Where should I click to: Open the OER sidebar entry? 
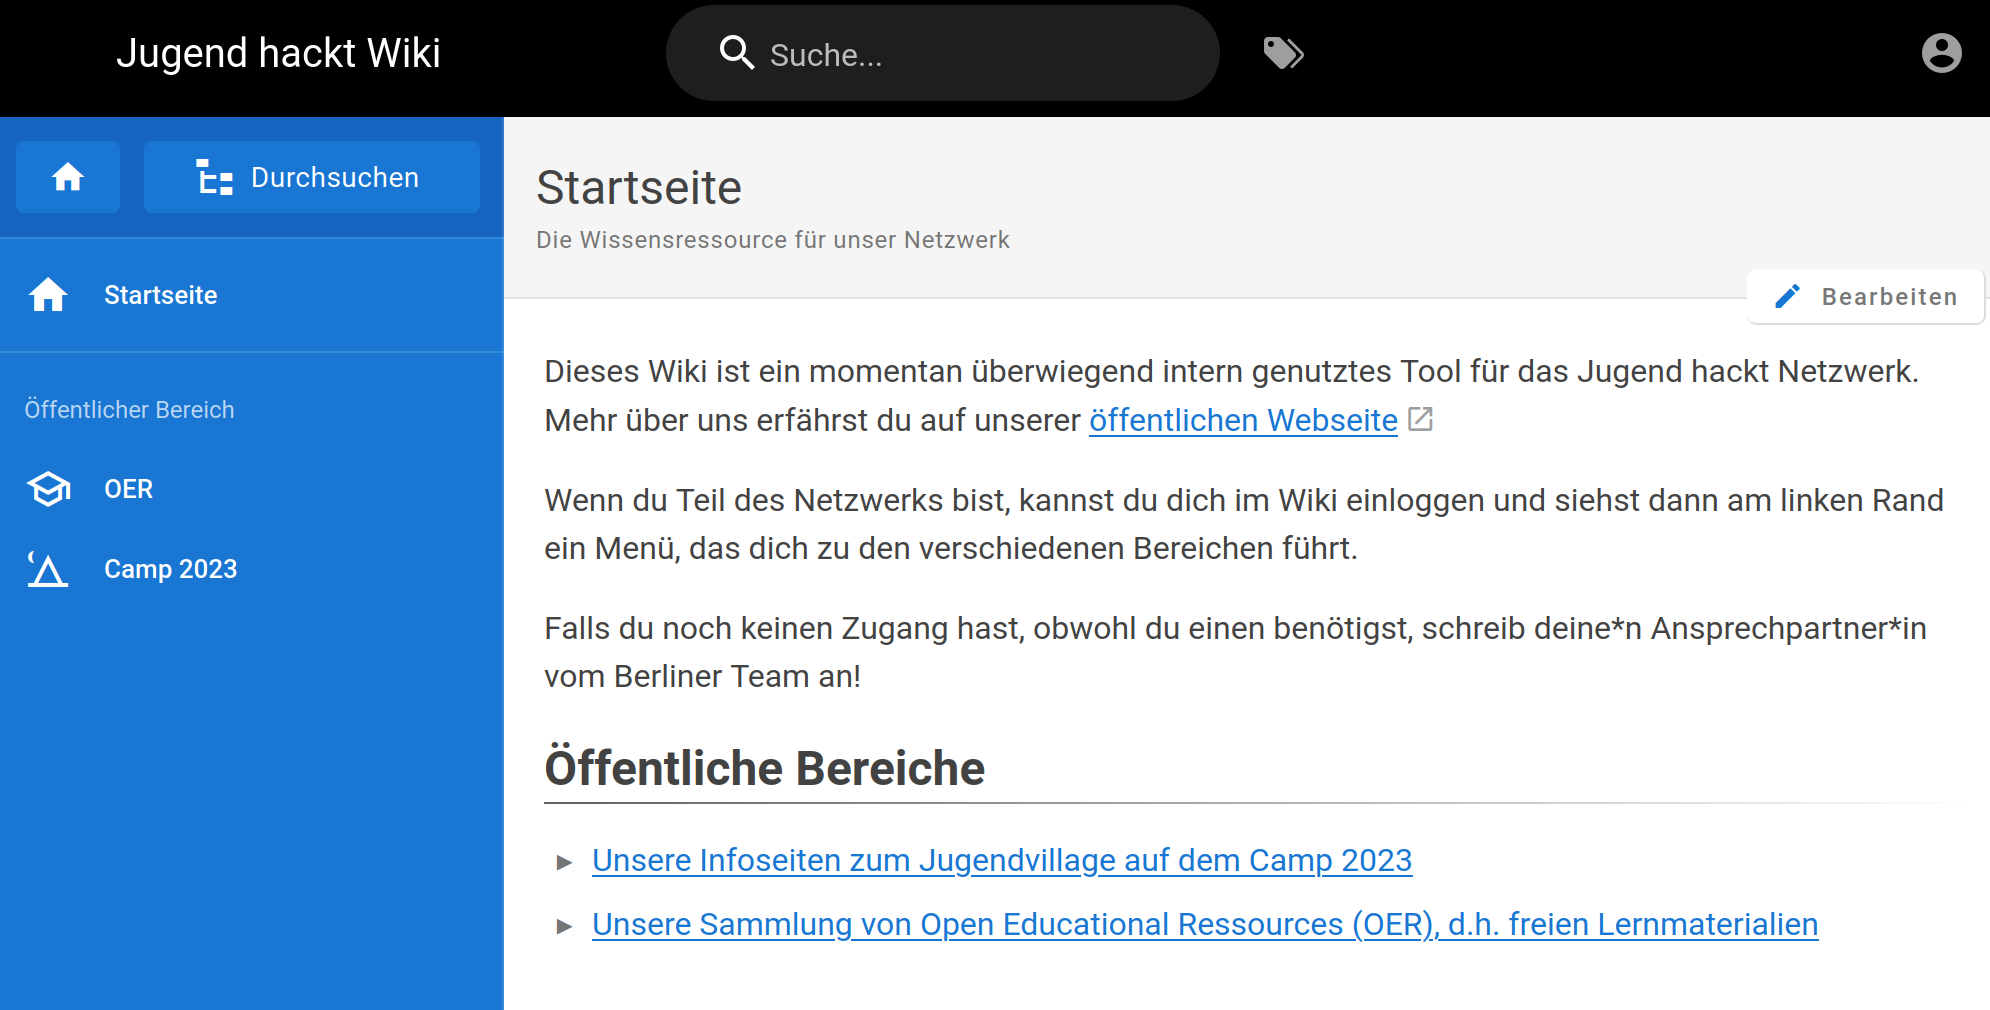(x=128, y=489)
